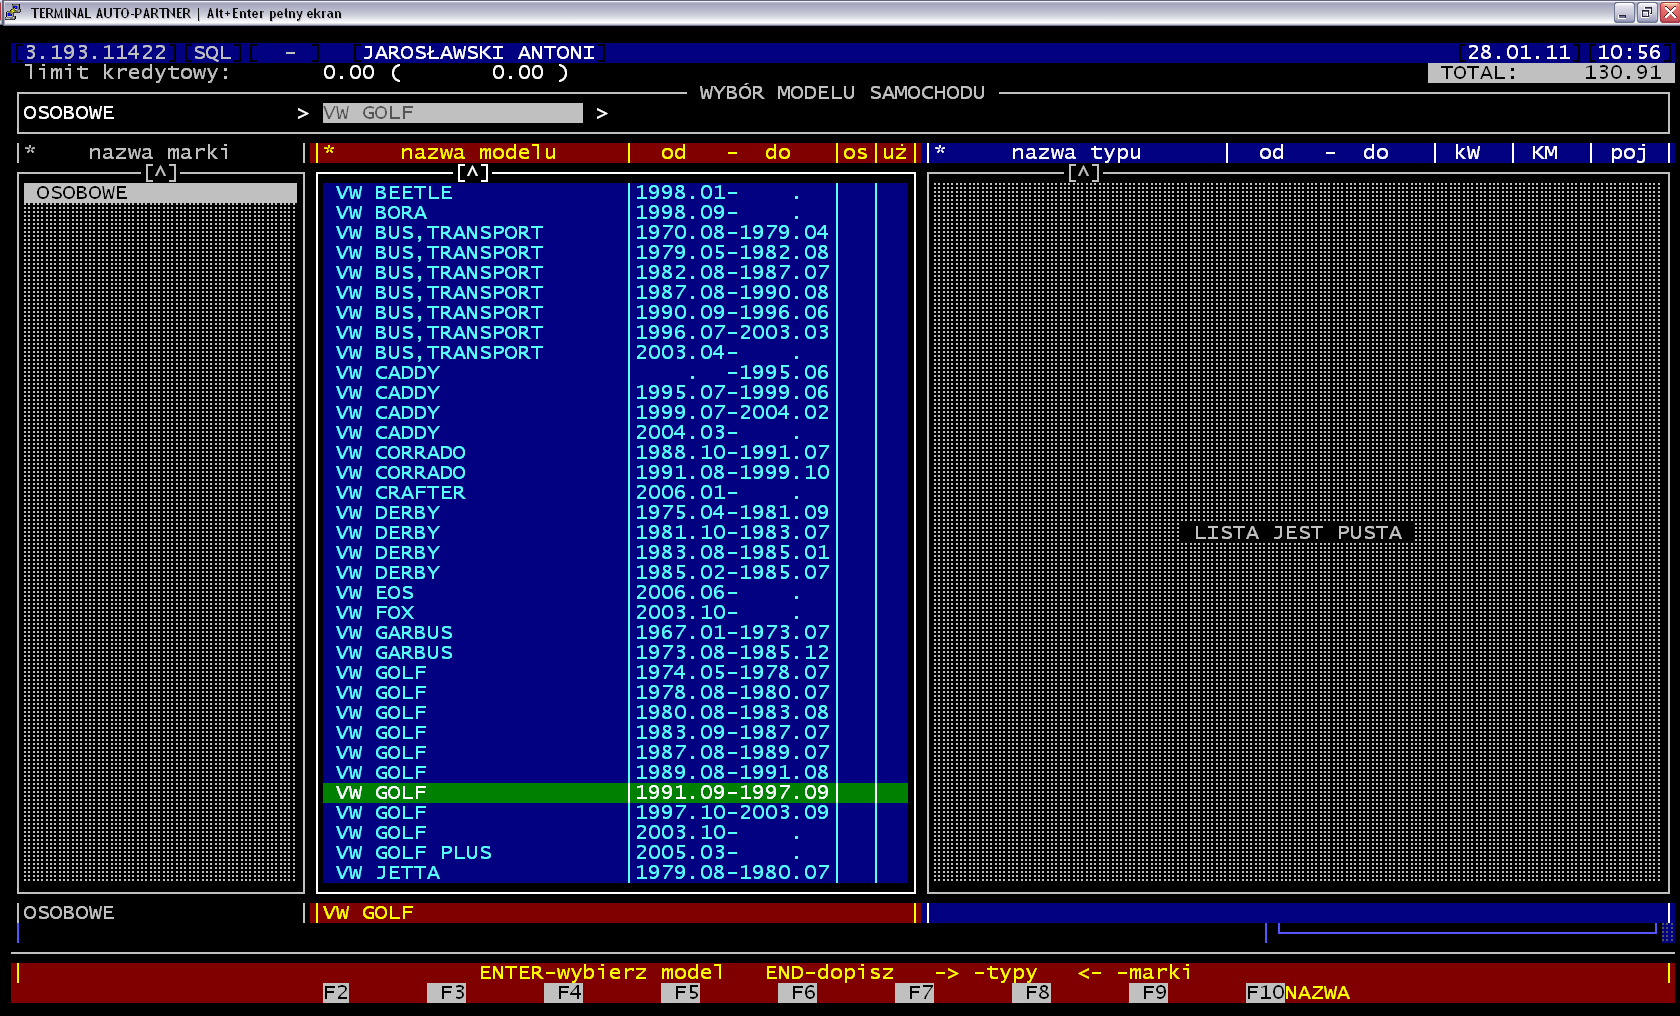Select VW CADDY ending 1995.06
1680x1016 pixels.
point(615,373)
